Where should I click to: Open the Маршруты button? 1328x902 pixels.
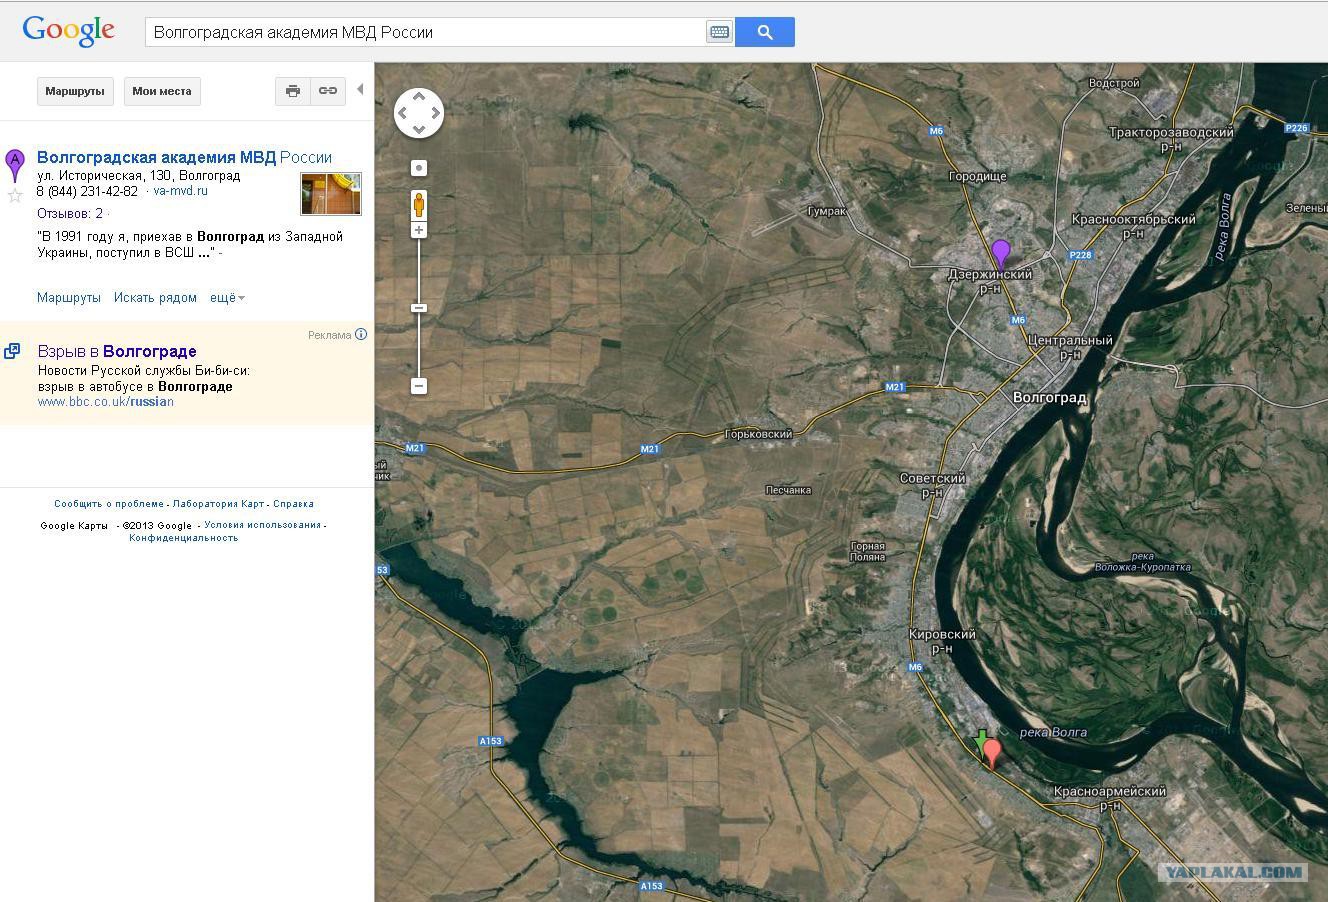(75, 91)
